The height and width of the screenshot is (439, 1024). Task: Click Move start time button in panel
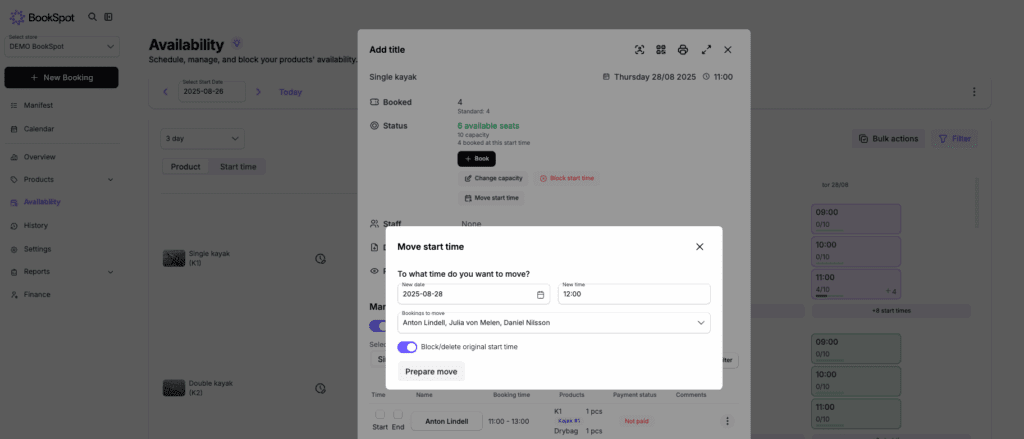click(x=491, y=198)
